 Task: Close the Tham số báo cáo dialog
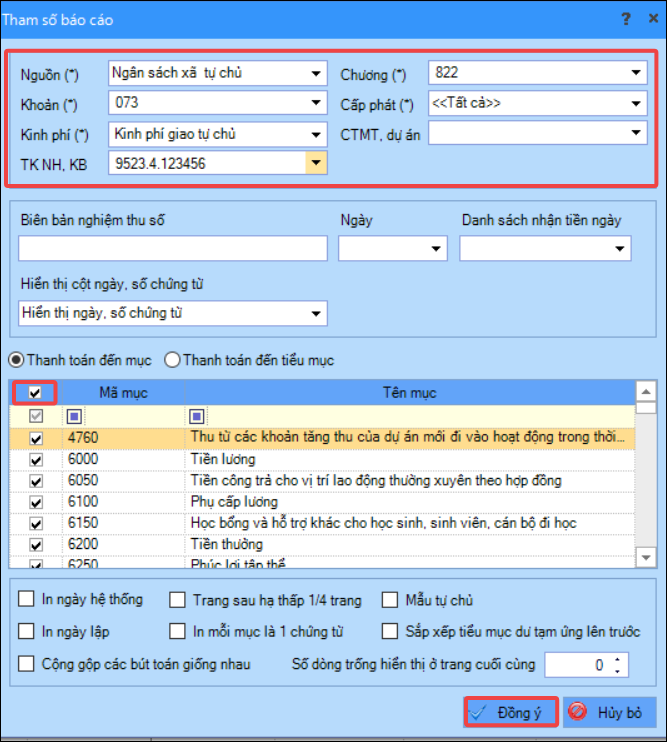coord(653,18)
